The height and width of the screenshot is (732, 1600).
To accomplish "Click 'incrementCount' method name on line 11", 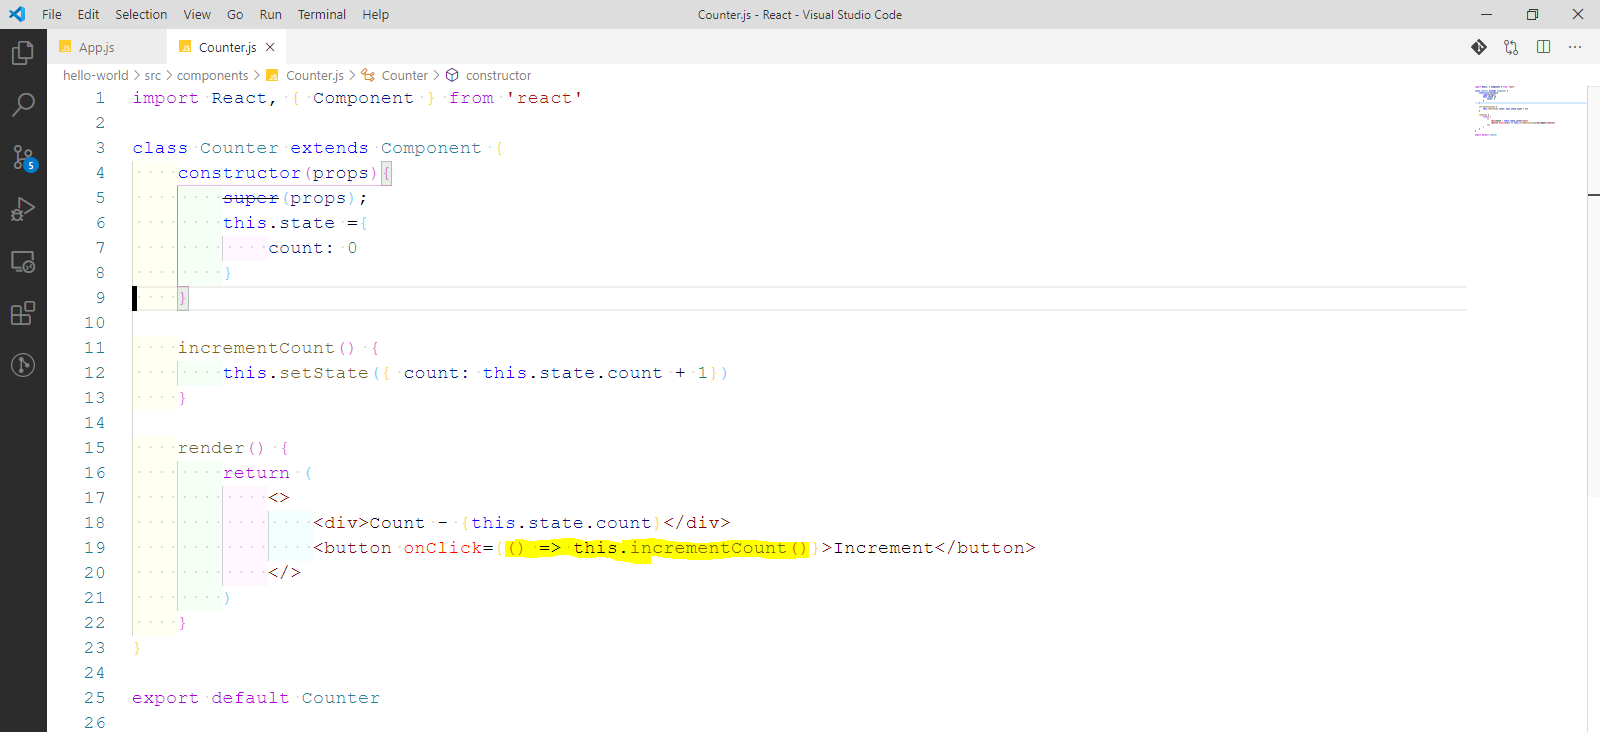I will (256, 348).
